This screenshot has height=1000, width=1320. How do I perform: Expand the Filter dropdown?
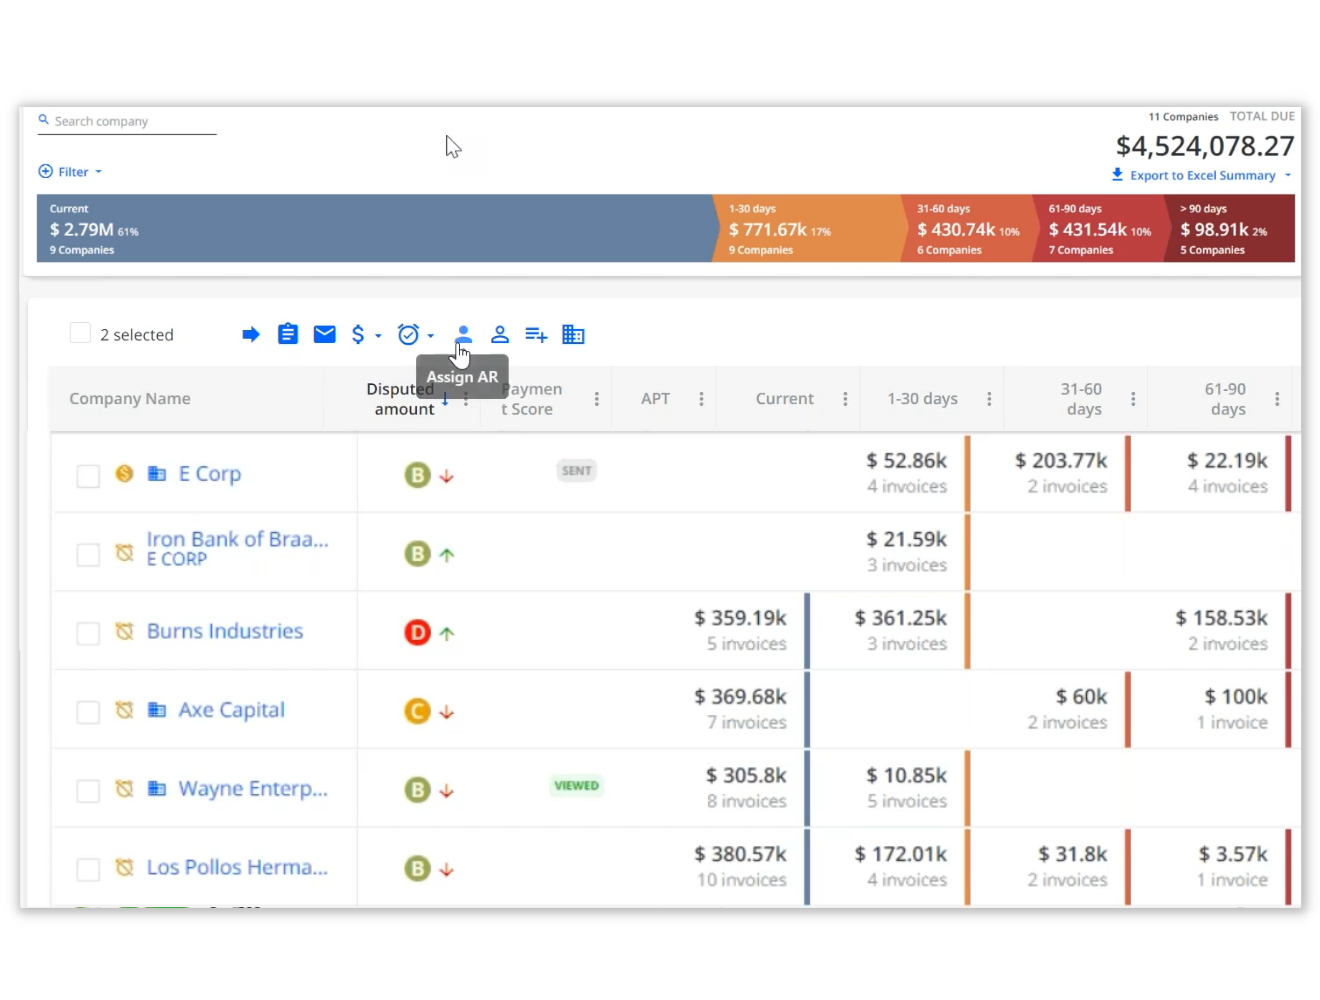coord(70,171)
